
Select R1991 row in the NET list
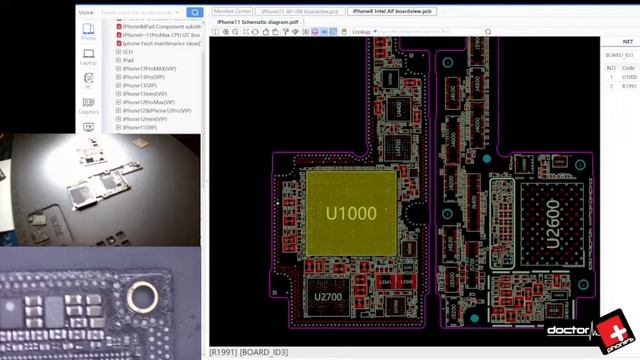tap(622, 86)
